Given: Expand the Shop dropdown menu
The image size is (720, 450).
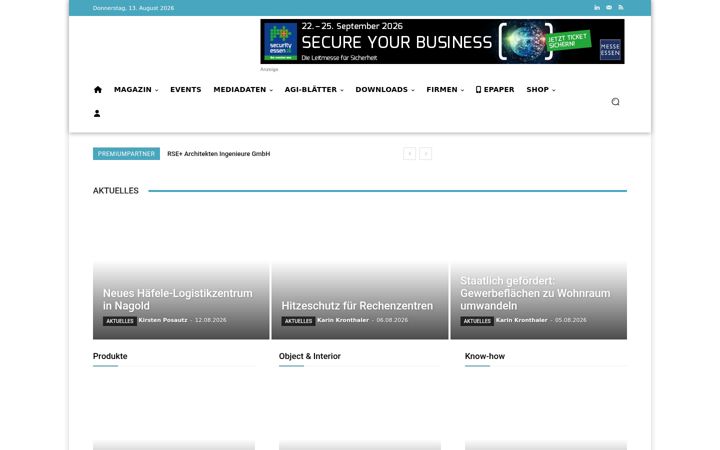Looking at the screenshot, I should click(x=541, y=90).
